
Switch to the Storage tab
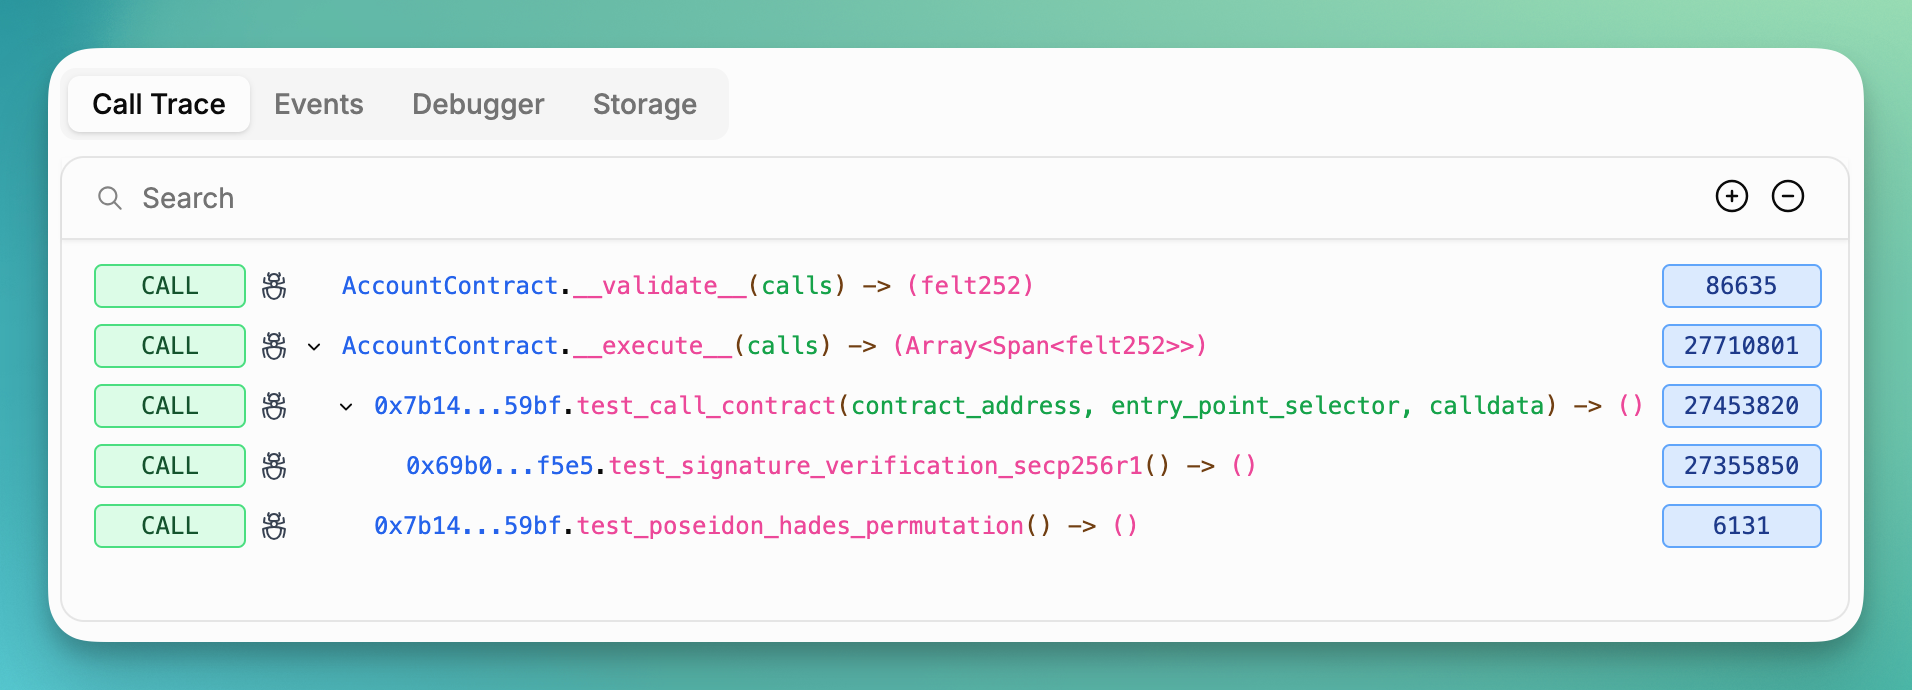645,104
